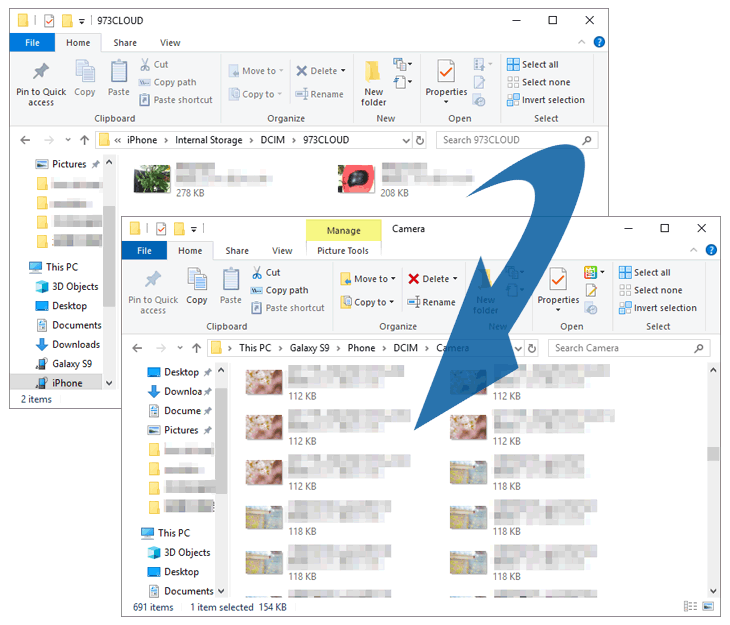Click Rename in Camera window ribbon
Image resolution: width=730 pixels, height=625 pixels.
coord(432,302)
